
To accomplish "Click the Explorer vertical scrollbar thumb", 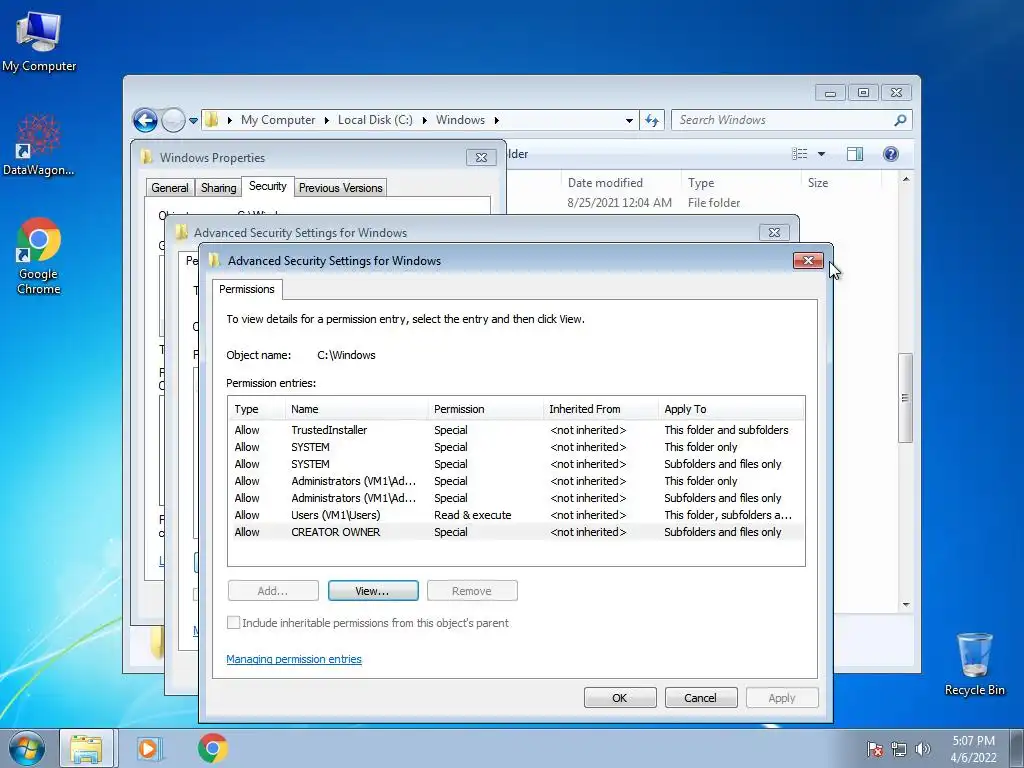I will click(904, 398).
